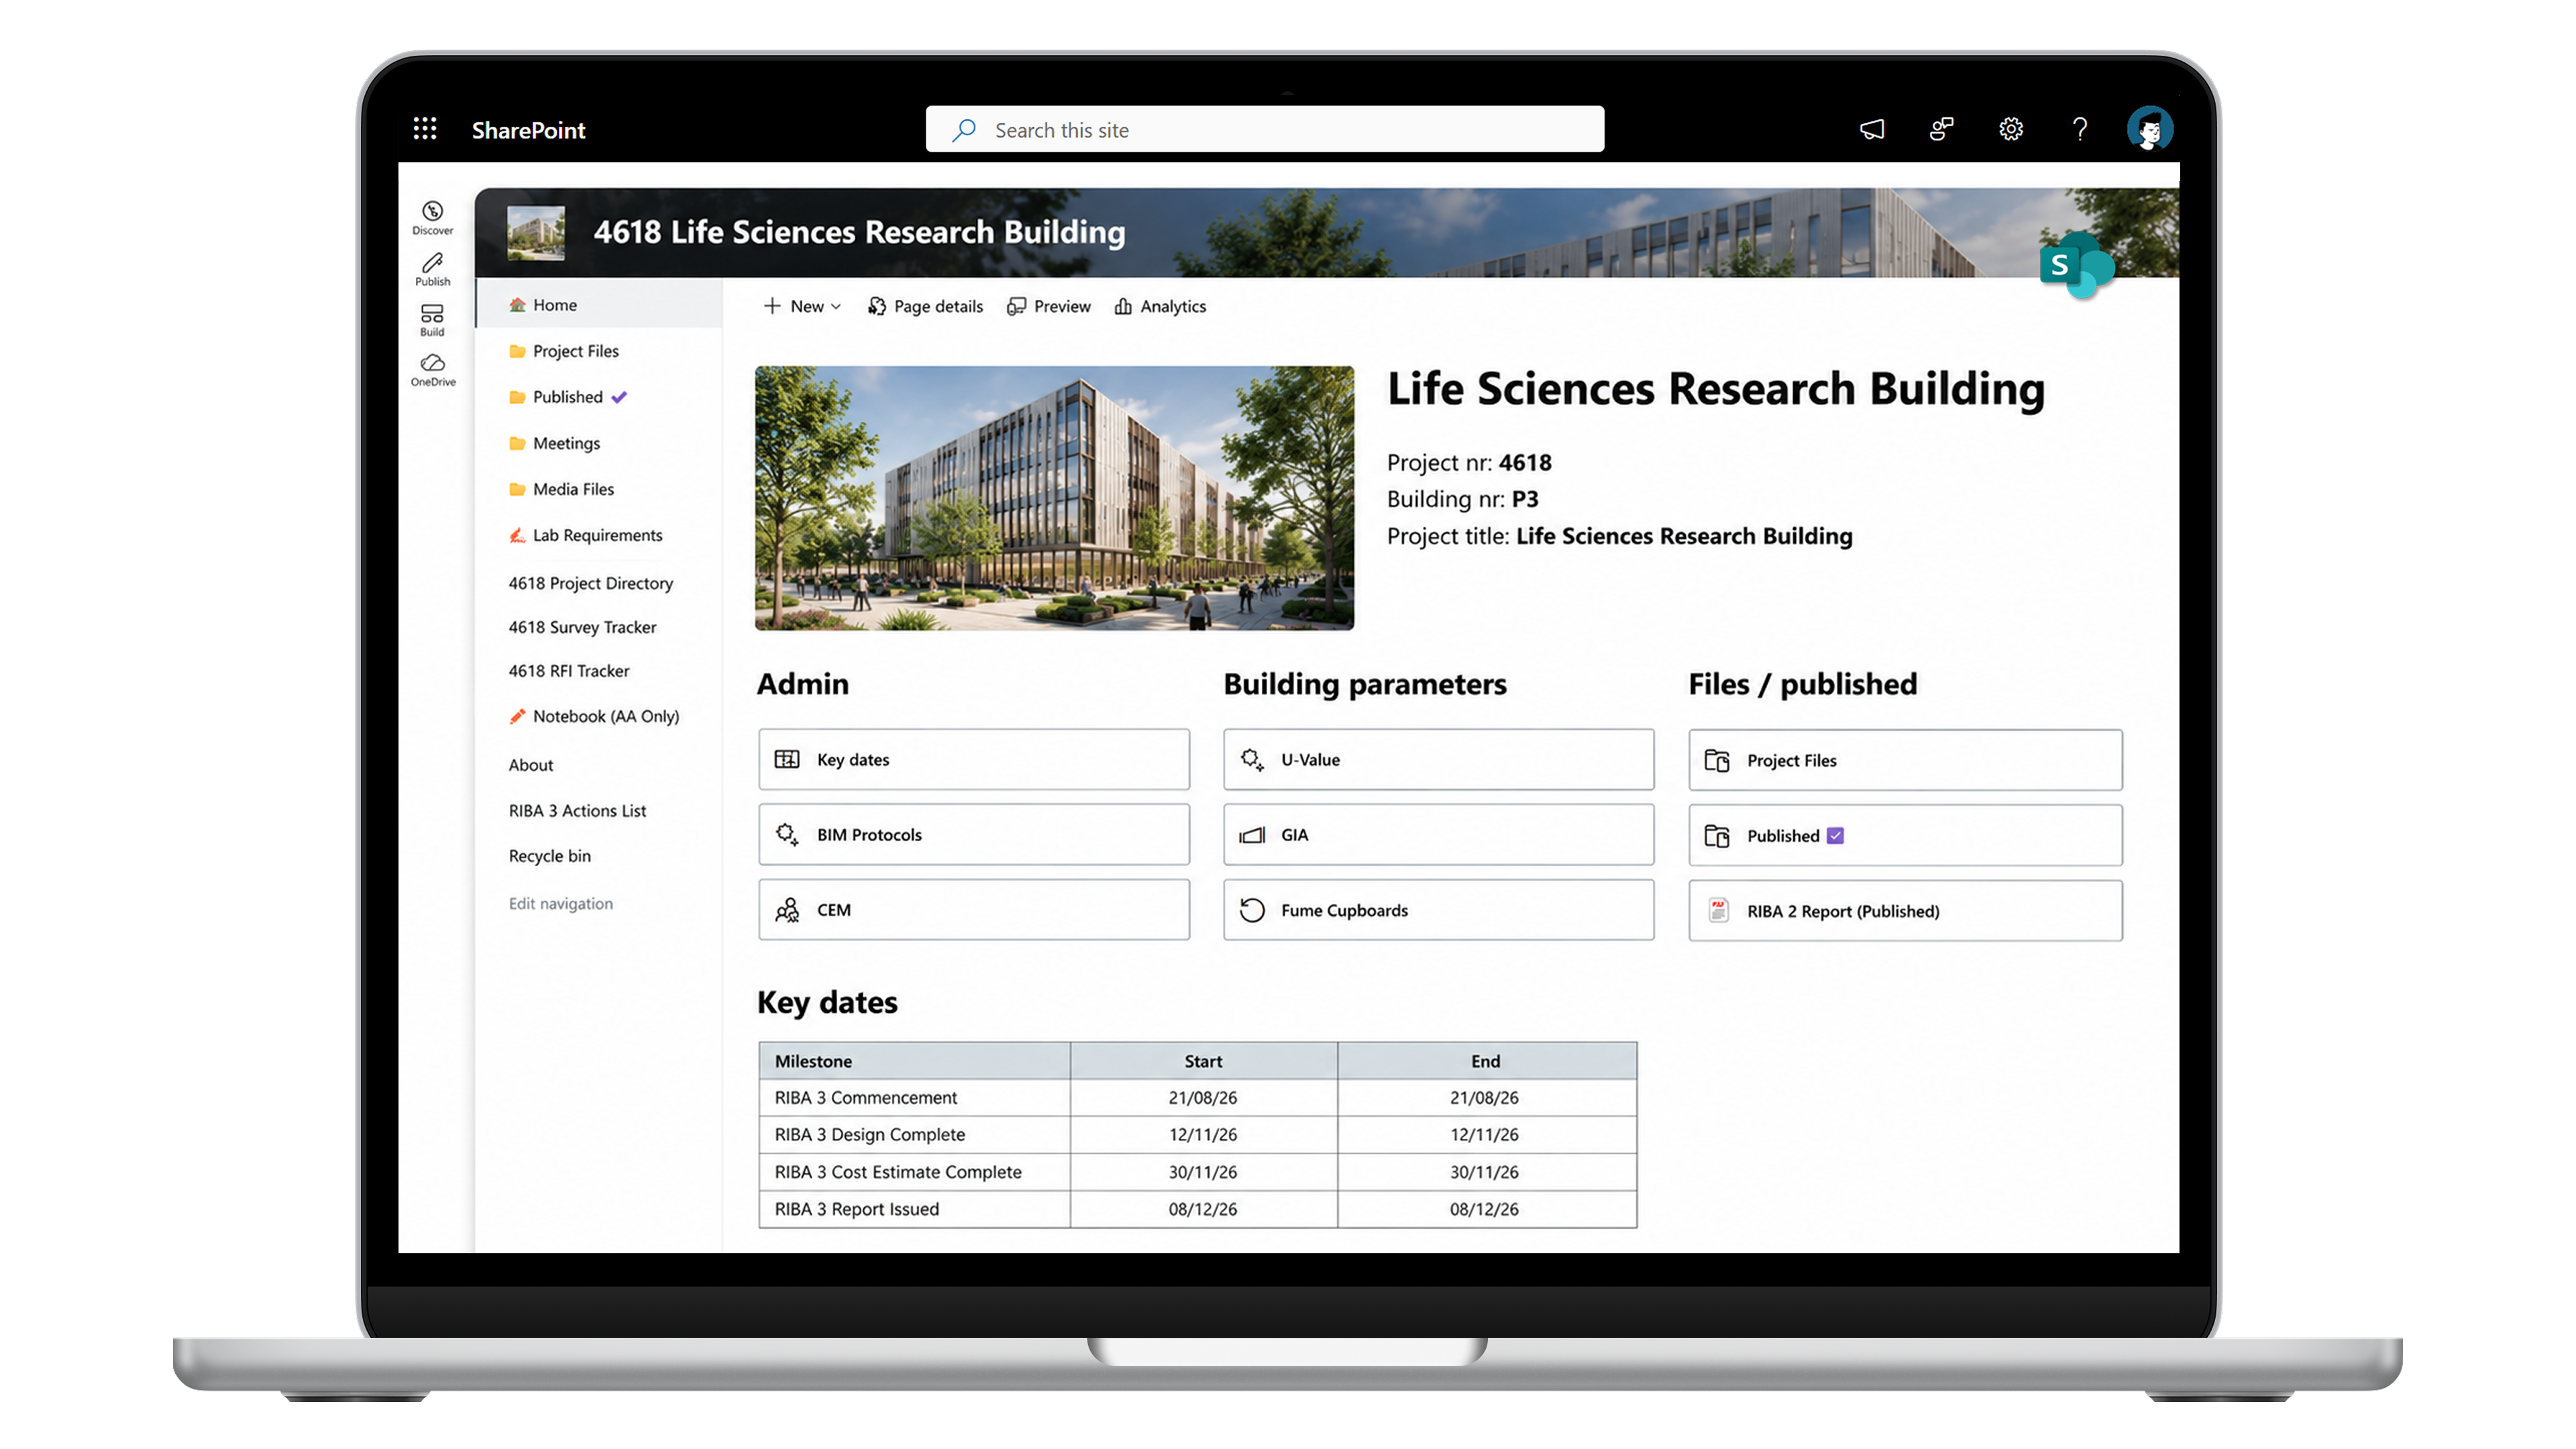
Task: Click the Discover icon in the app bar
Action: [x=432, y=217]
